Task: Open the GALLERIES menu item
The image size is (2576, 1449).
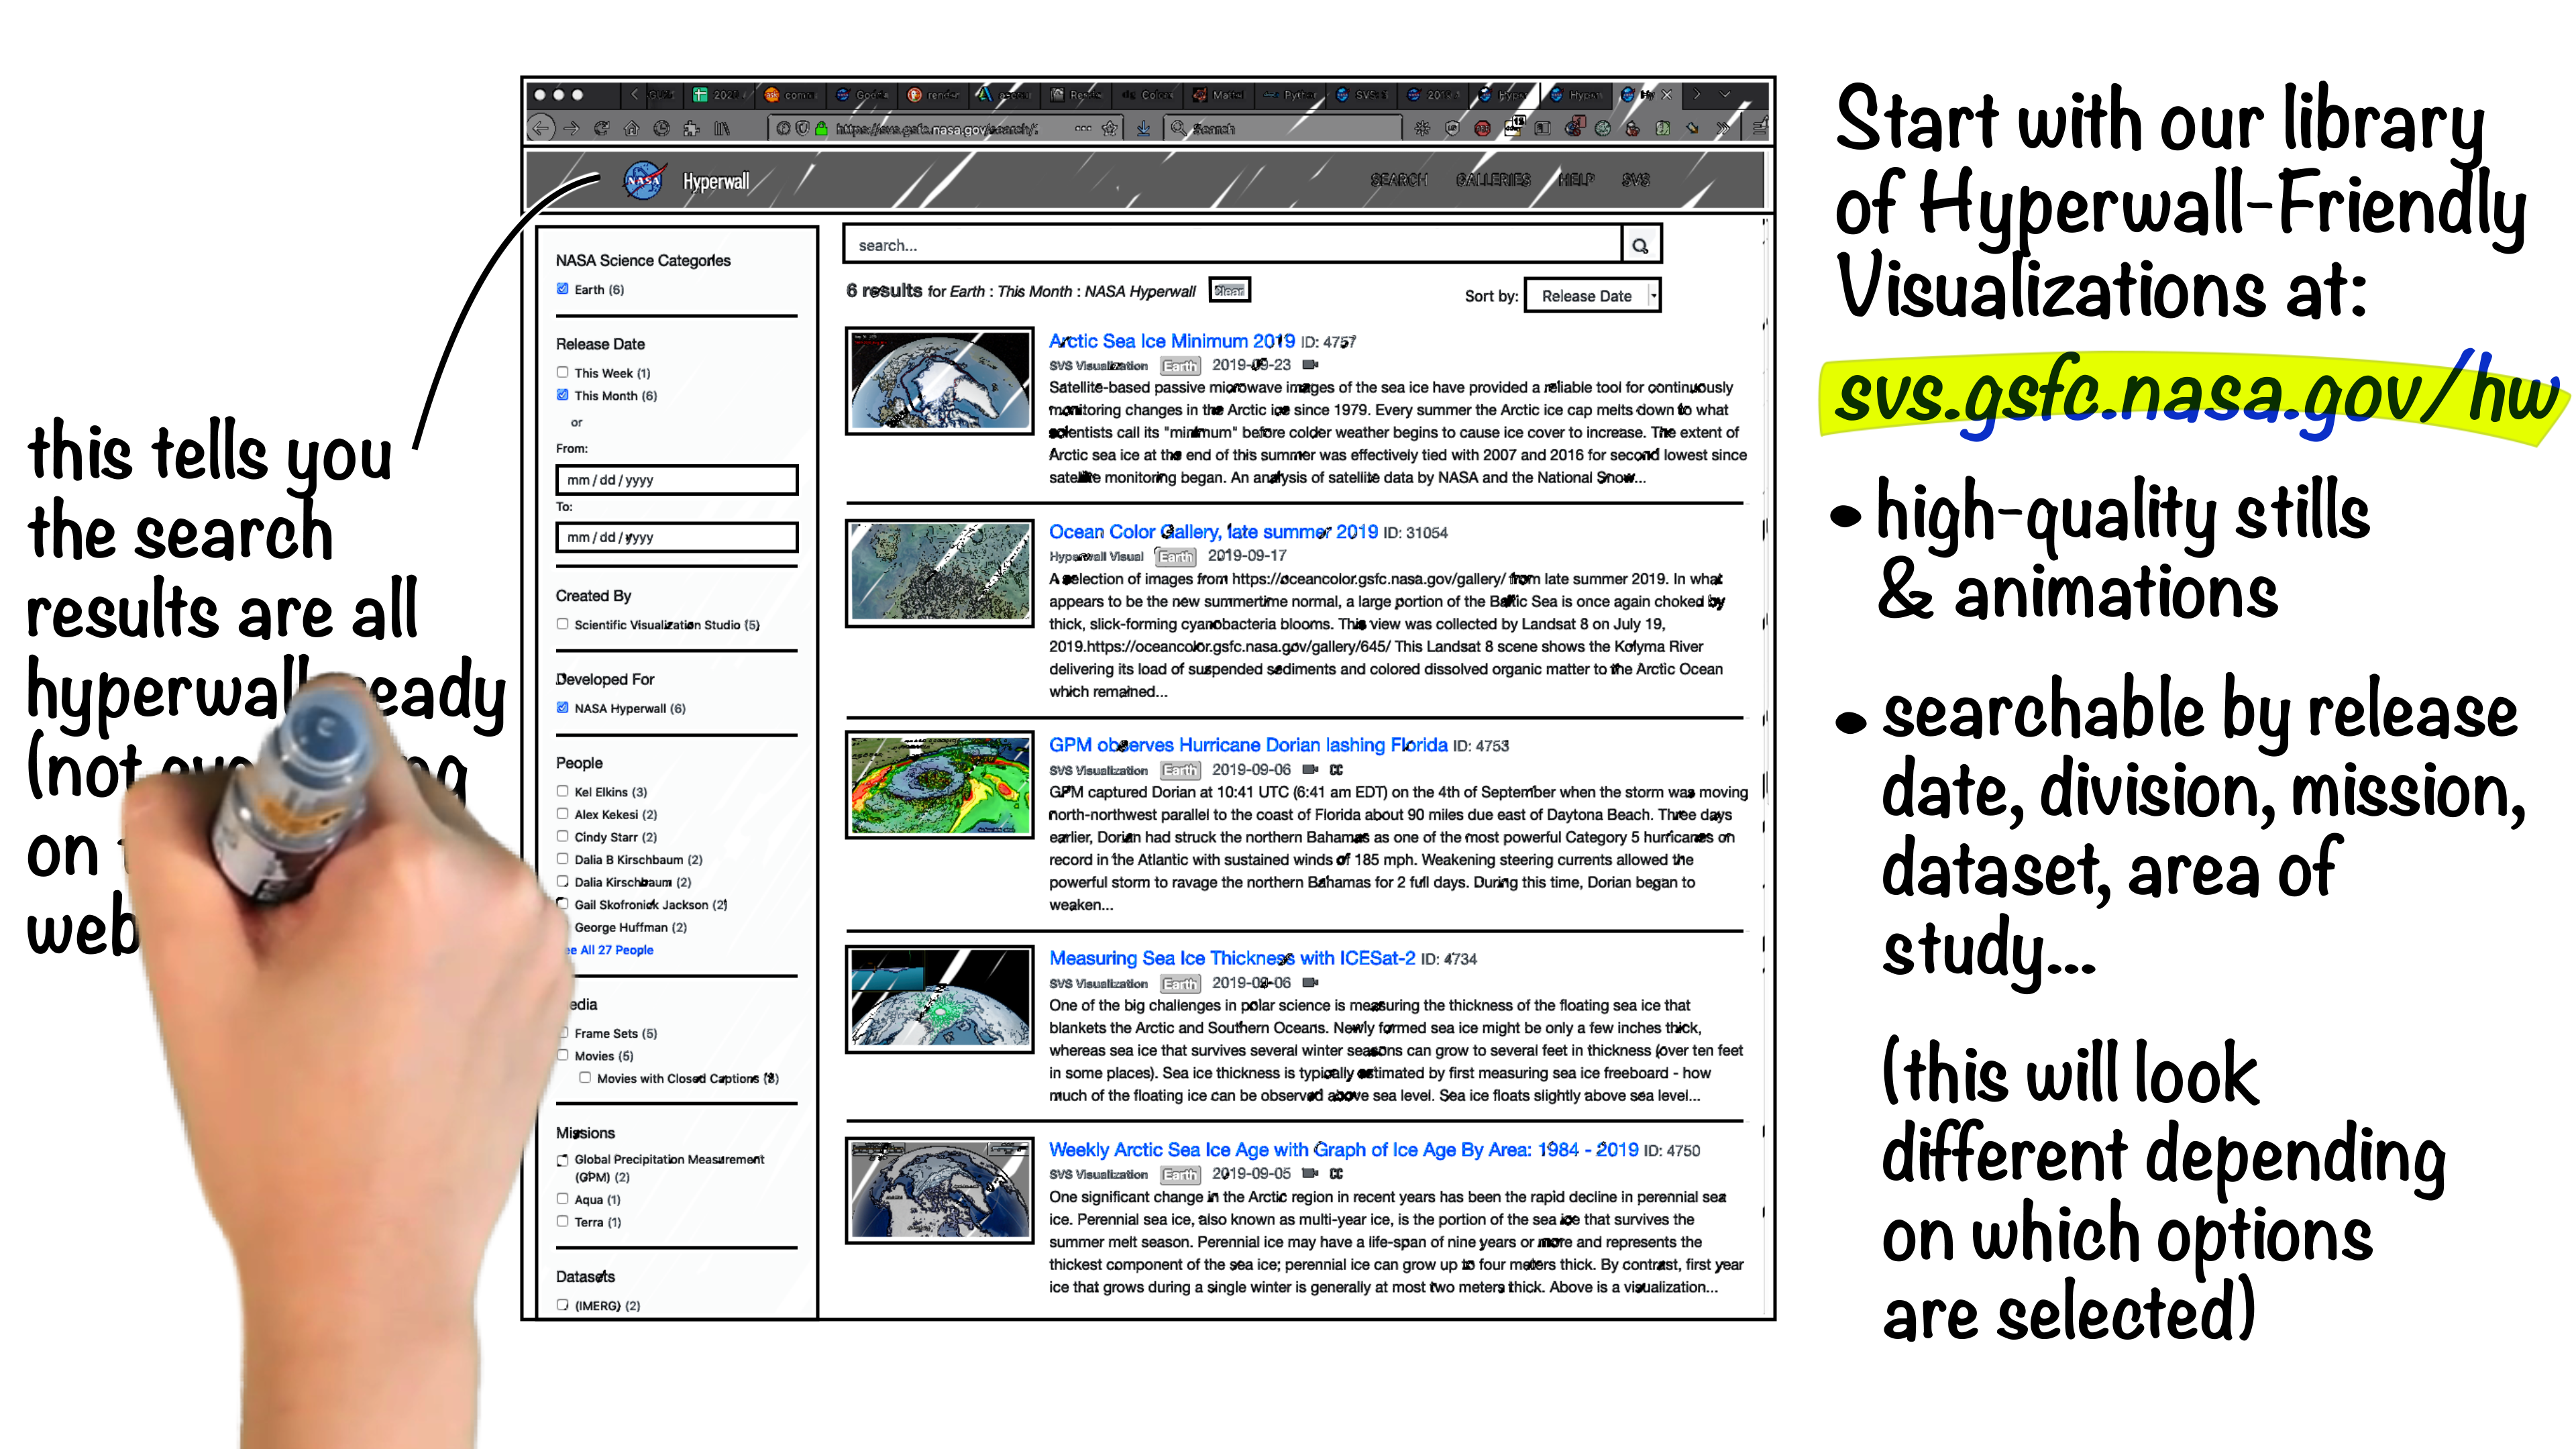Action: (x=1493, y=180)
